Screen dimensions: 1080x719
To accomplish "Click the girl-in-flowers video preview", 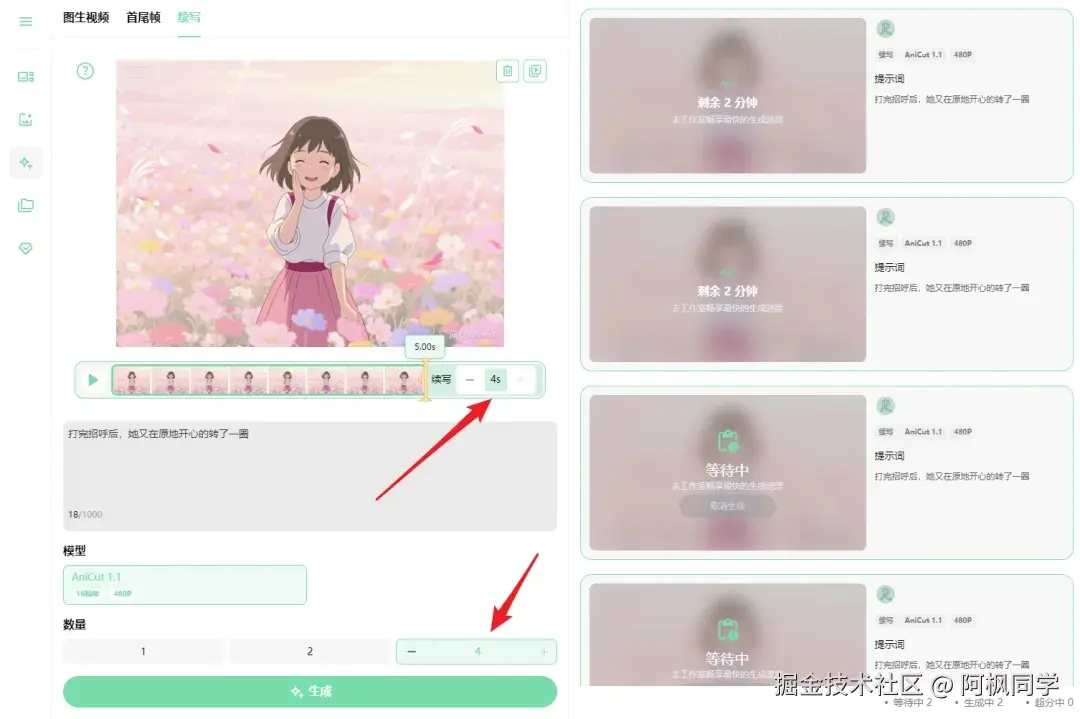I will [x=310, y=204].
